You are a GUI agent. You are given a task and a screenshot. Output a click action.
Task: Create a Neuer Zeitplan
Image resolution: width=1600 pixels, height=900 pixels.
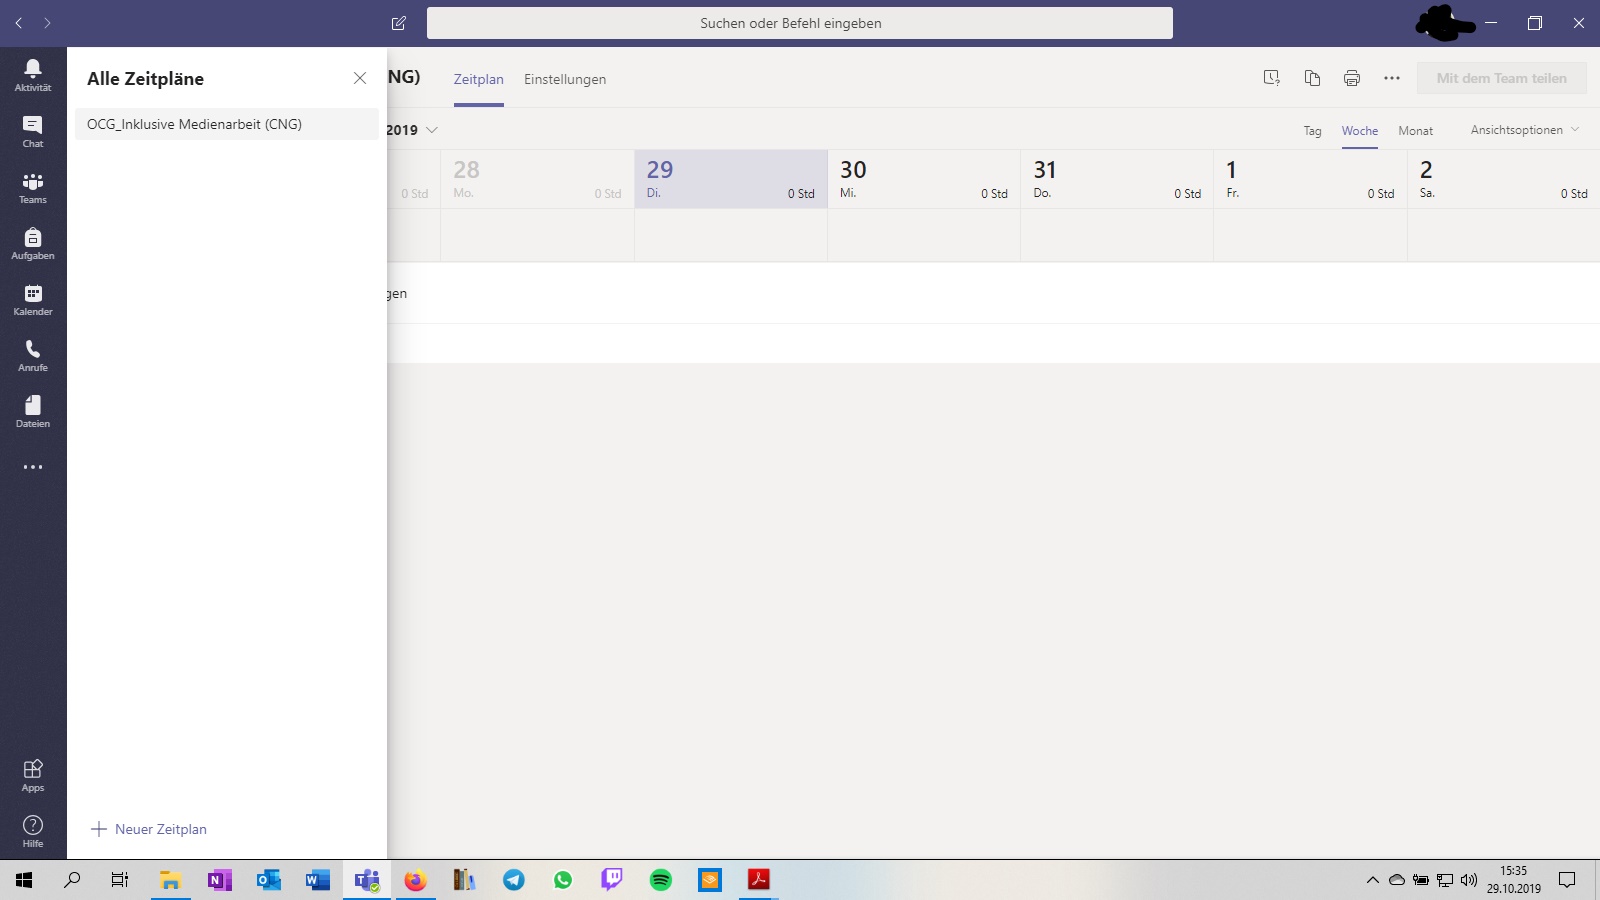pos(149,829)
